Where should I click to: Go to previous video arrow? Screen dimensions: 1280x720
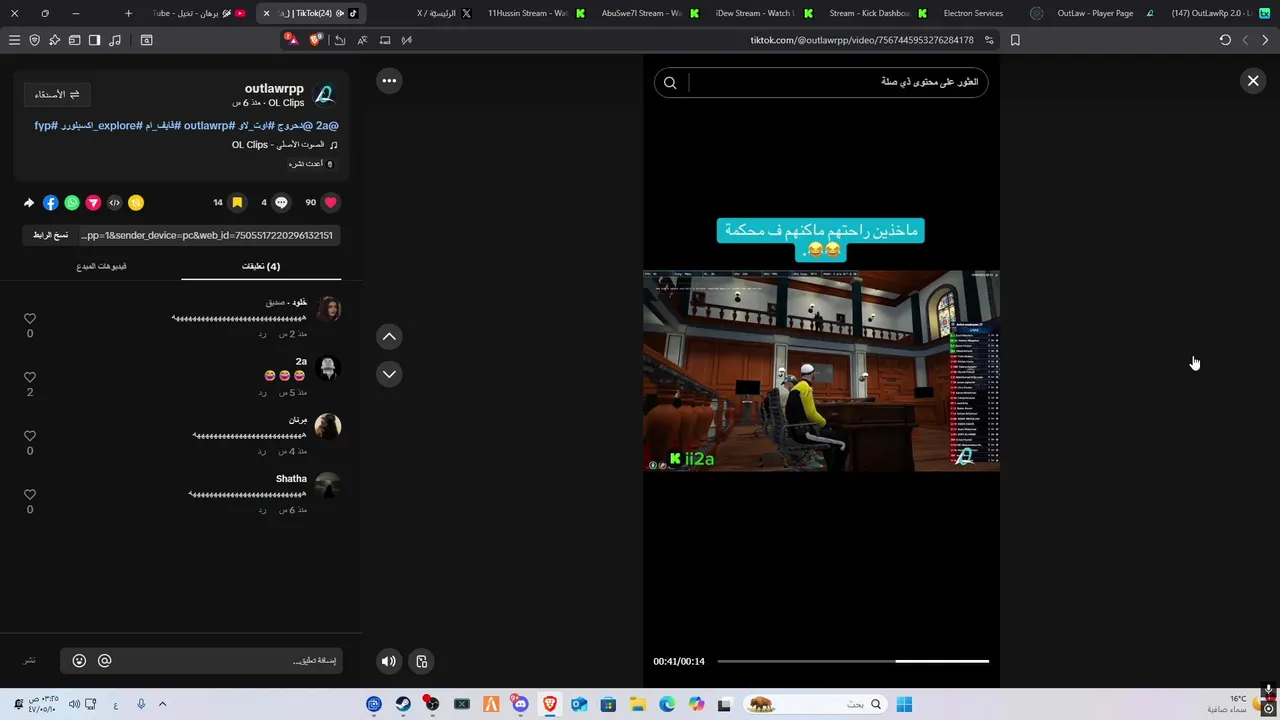tap(389, 337)
